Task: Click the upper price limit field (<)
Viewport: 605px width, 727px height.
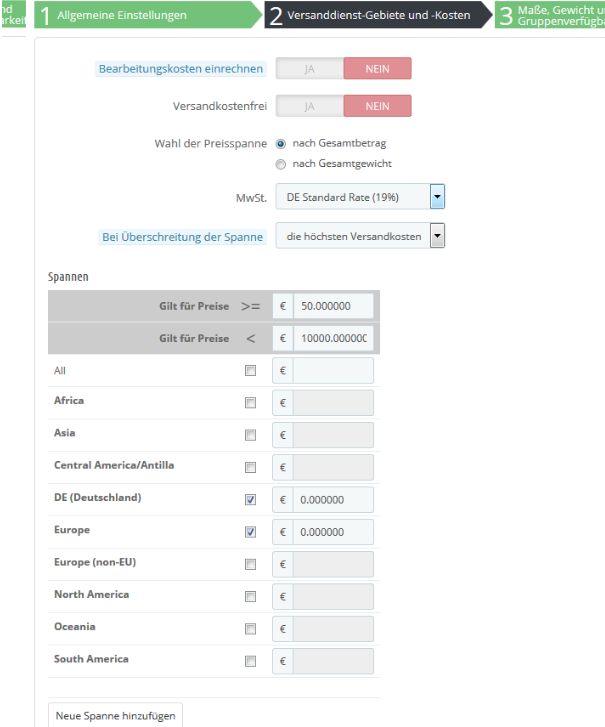Action: [334, 339]
